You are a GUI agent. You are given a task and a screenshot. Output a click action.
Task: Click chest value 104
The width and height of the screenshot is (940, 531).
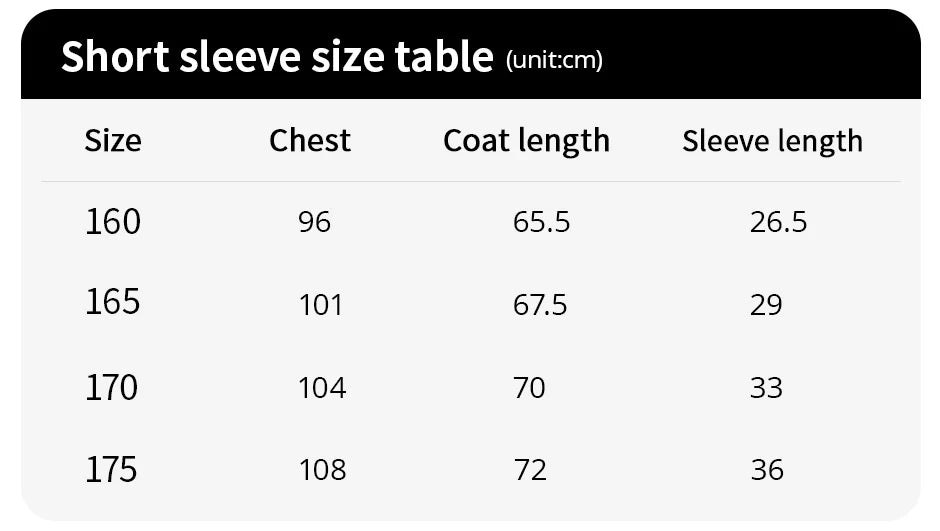[322, 387]
